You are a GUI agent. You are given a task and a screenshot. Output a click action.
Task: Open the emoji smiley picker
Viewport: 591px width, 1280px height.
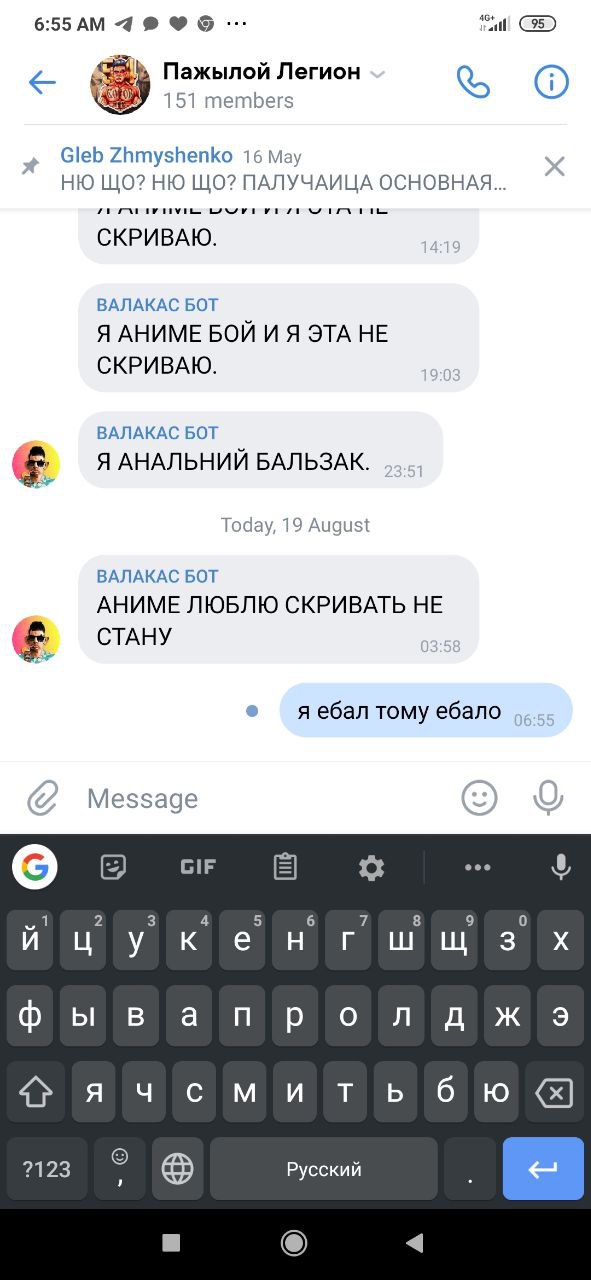click(479, 797)
